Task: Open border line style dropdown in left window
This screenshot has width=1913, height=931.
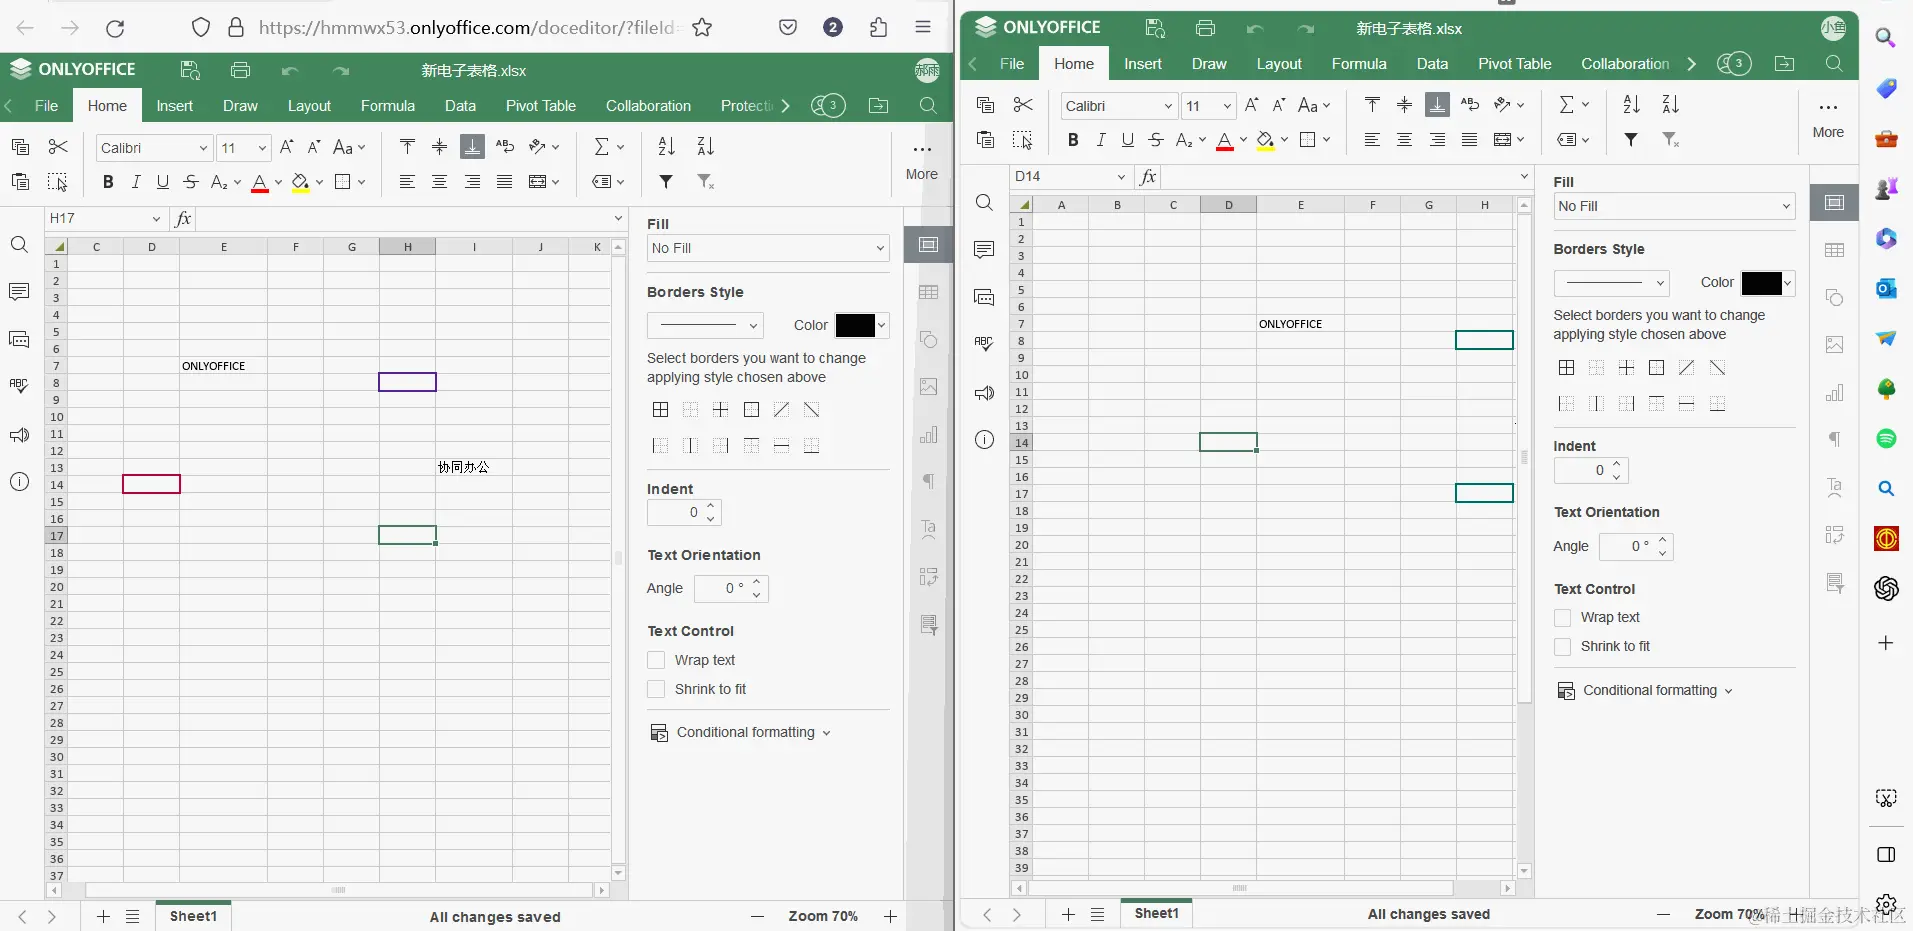Action: (705, 325)
